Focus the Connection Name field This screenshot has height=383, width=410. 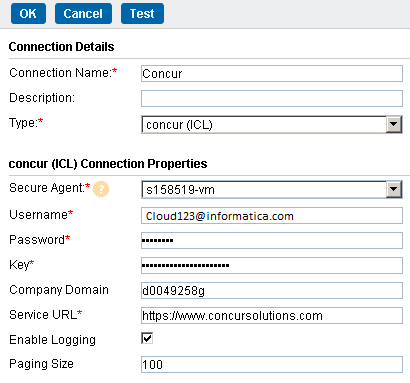[x=272, y=74]
